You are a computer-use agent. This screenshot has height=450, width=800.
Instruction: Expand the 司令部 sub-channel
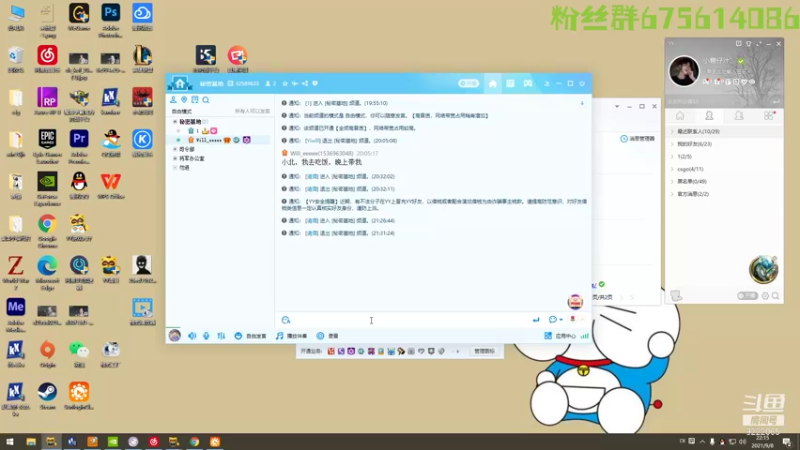175,149
